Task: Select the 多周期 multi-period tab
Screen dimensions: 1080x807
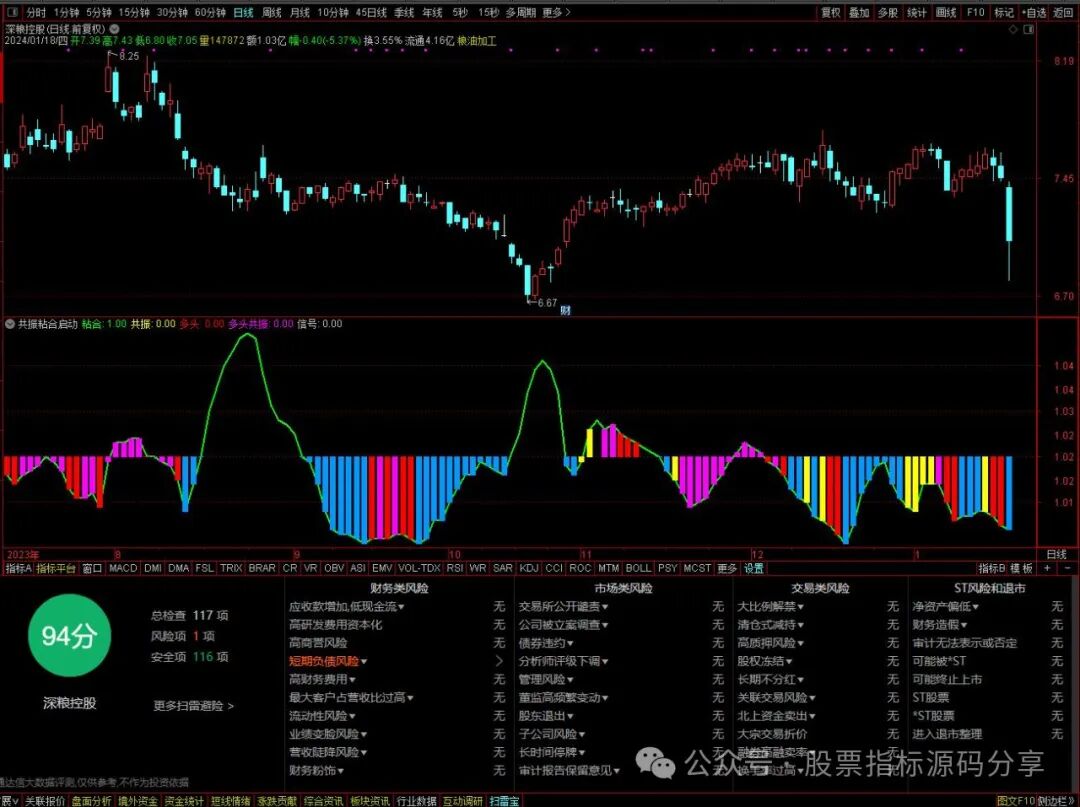Action: pos(520,12)
